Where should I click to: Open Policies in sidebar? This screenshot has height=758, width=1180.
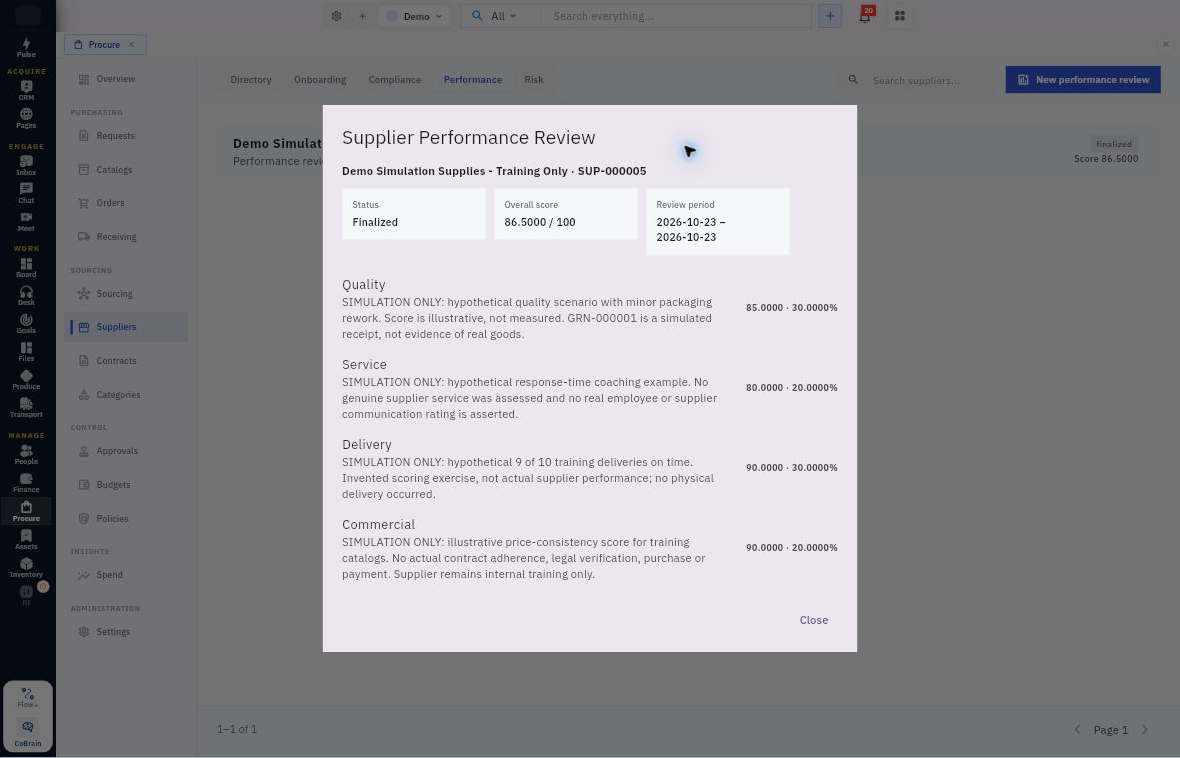pyautogui.click(x=126, y=519)
